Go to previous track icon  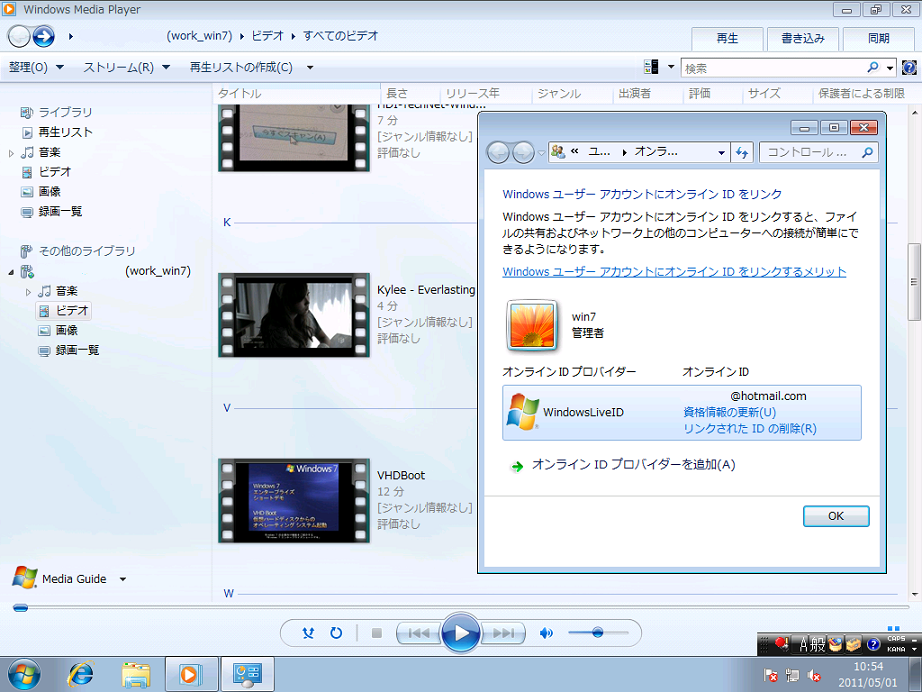click(418, 633)
